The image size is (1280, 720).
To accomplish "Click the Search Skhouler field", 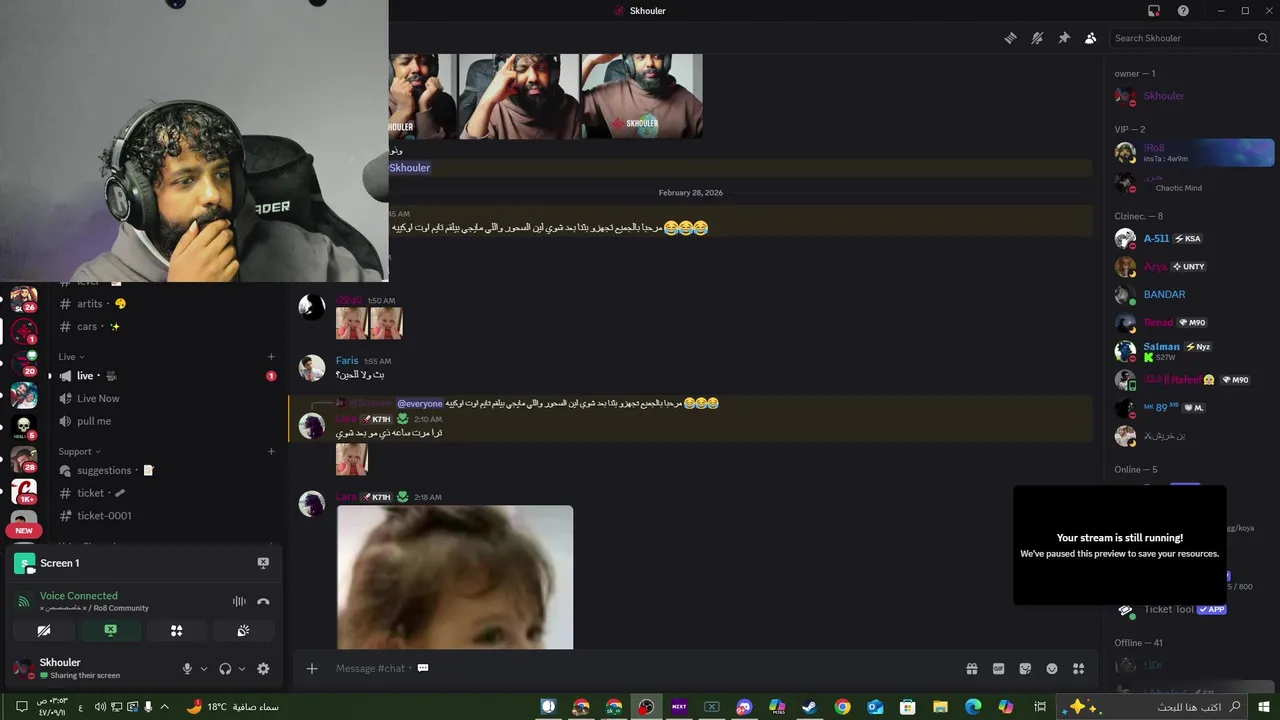I will [x=1191, y=38].
